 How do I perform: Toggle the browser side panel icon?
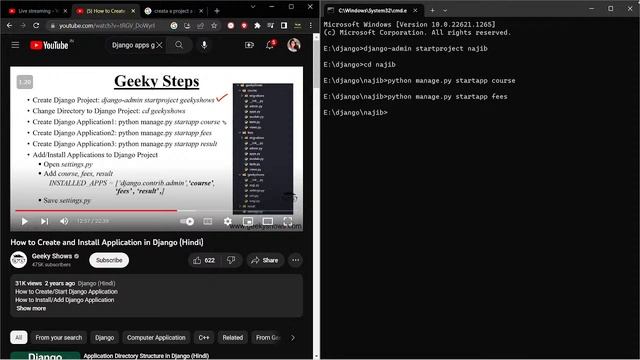point(284,25)
